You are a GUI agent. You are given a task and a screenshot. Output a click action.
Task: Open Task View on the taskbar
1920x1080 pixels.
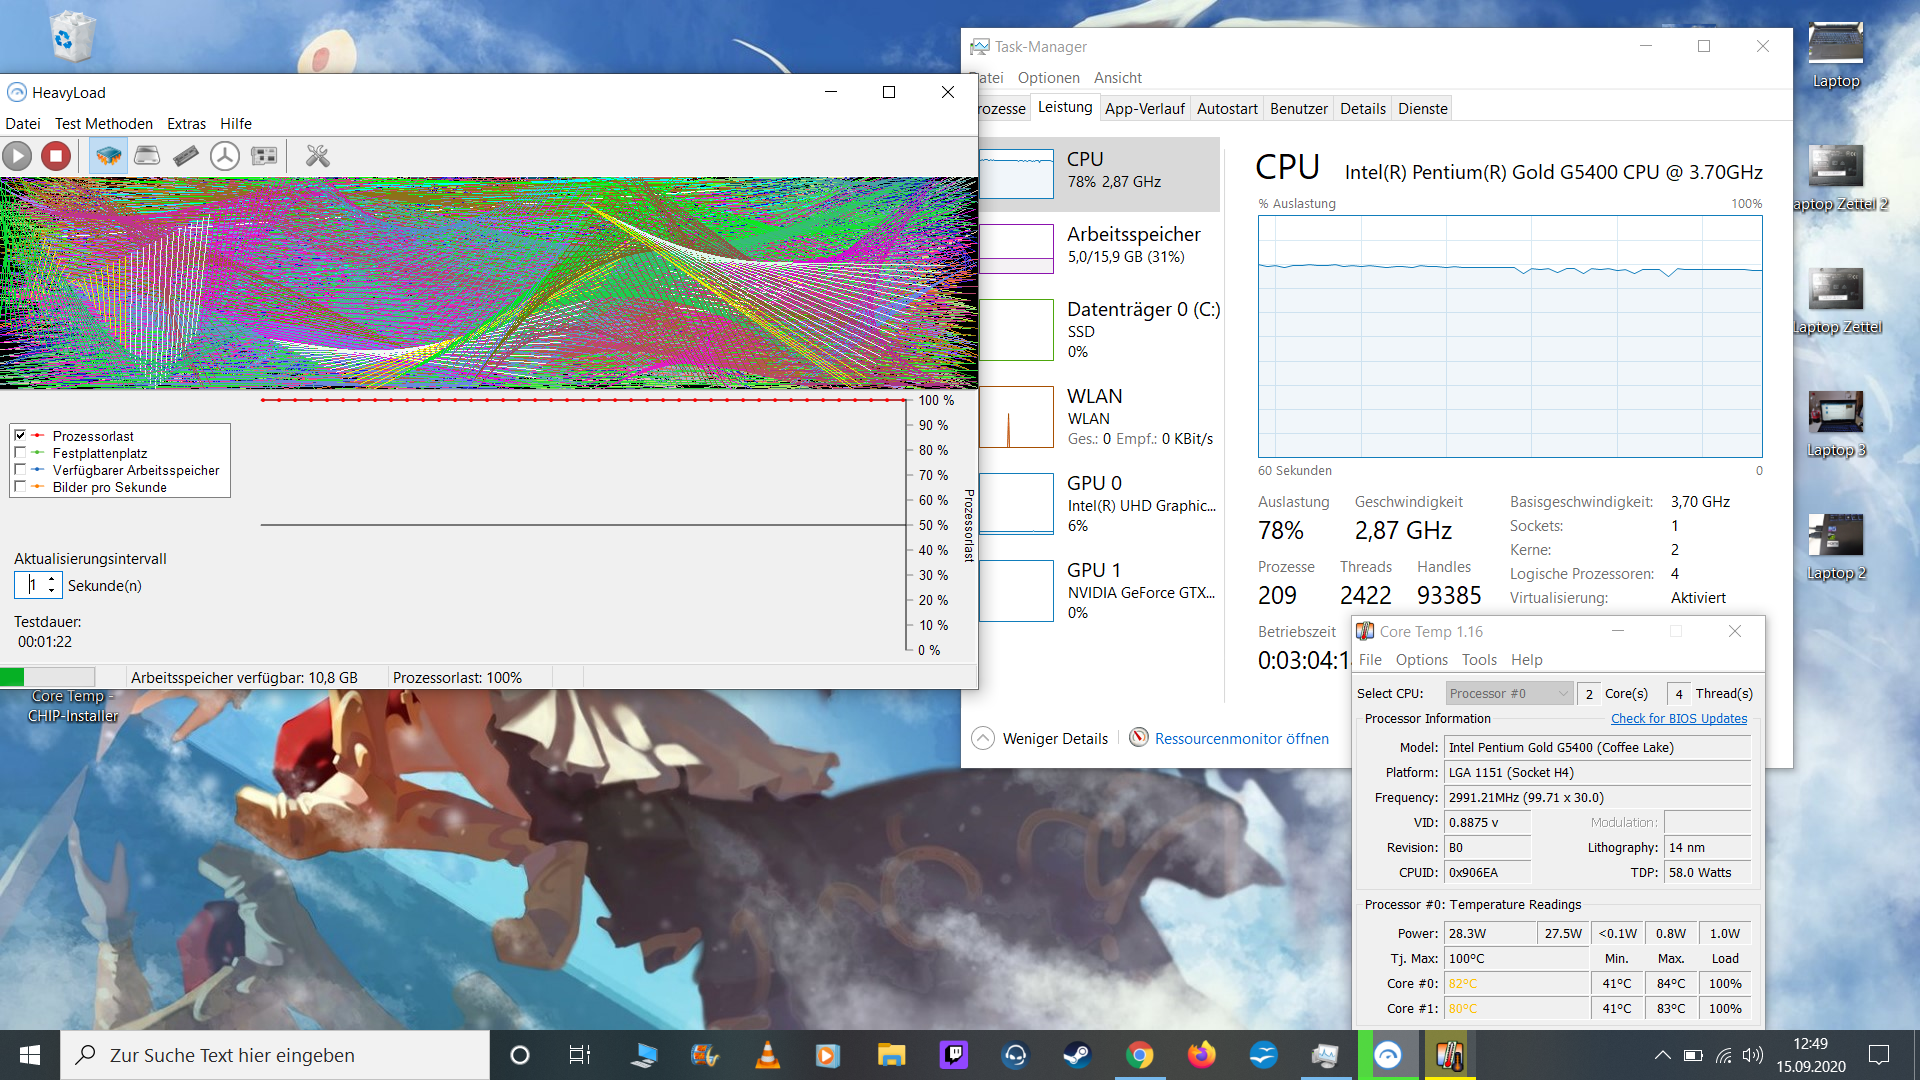[580, 1055]
